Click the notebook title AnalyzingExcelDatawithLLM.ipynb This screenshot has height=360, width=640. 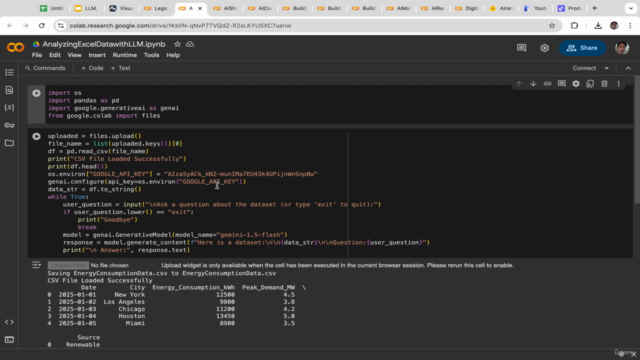(104, 44)
